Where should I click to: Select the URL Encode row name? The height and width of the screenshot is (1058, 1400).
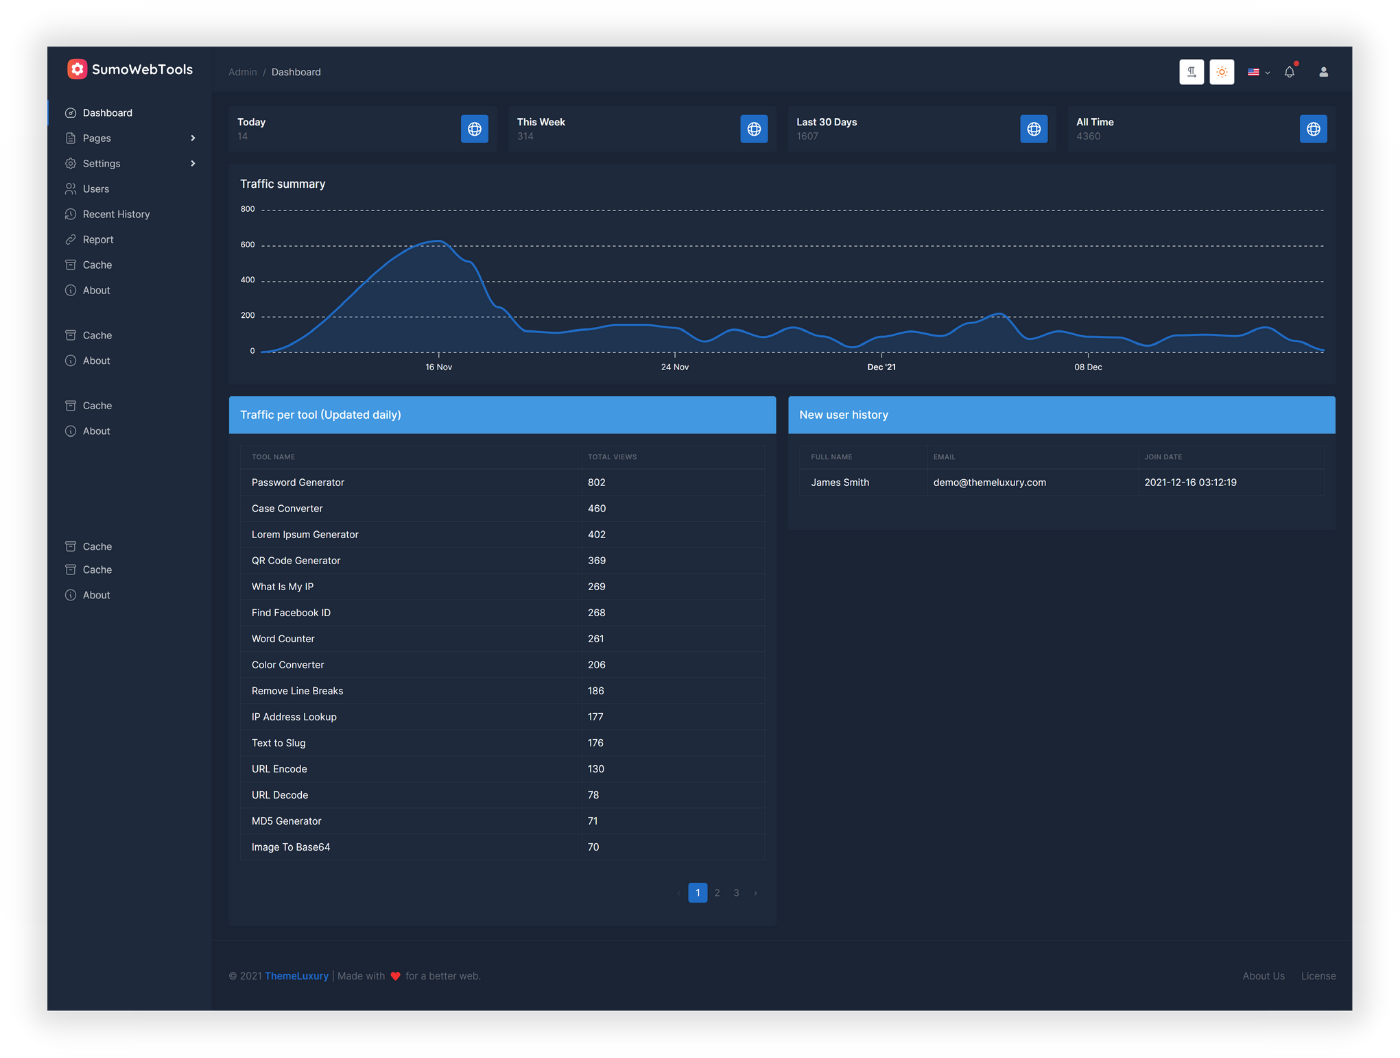point(279,769)
